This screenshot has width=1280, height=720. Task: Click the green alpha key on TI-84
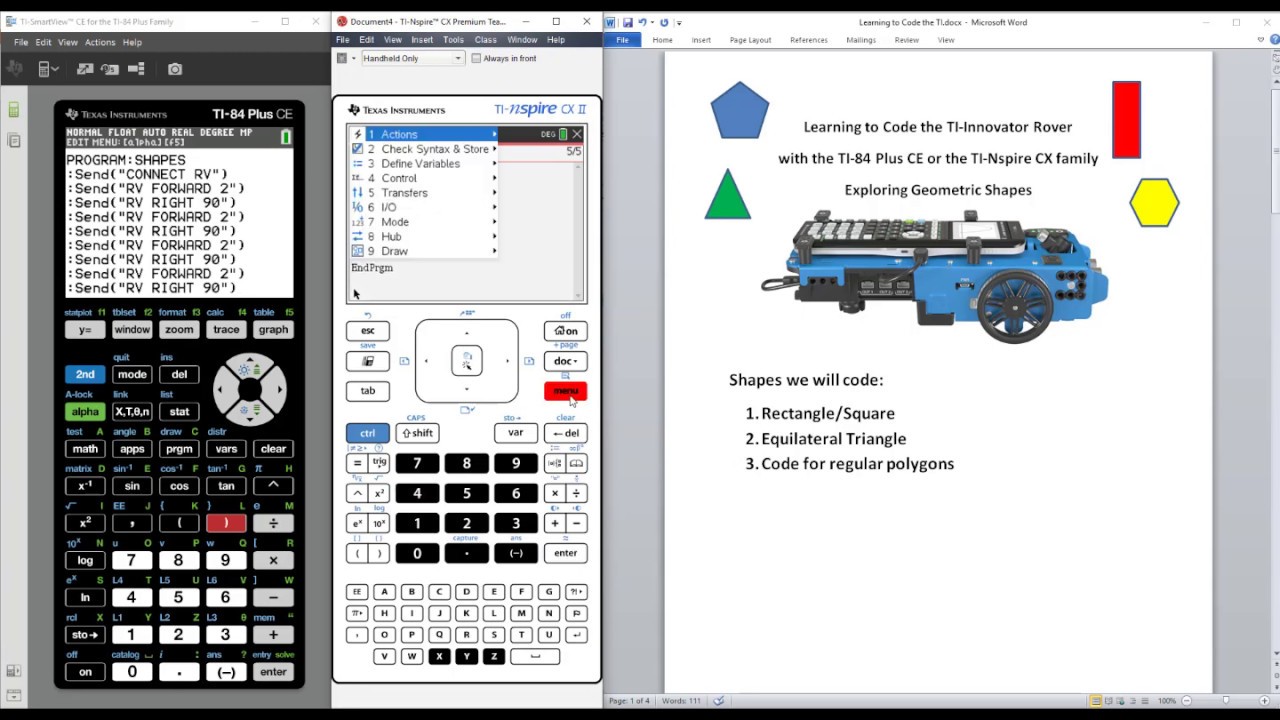coord(85,411)
